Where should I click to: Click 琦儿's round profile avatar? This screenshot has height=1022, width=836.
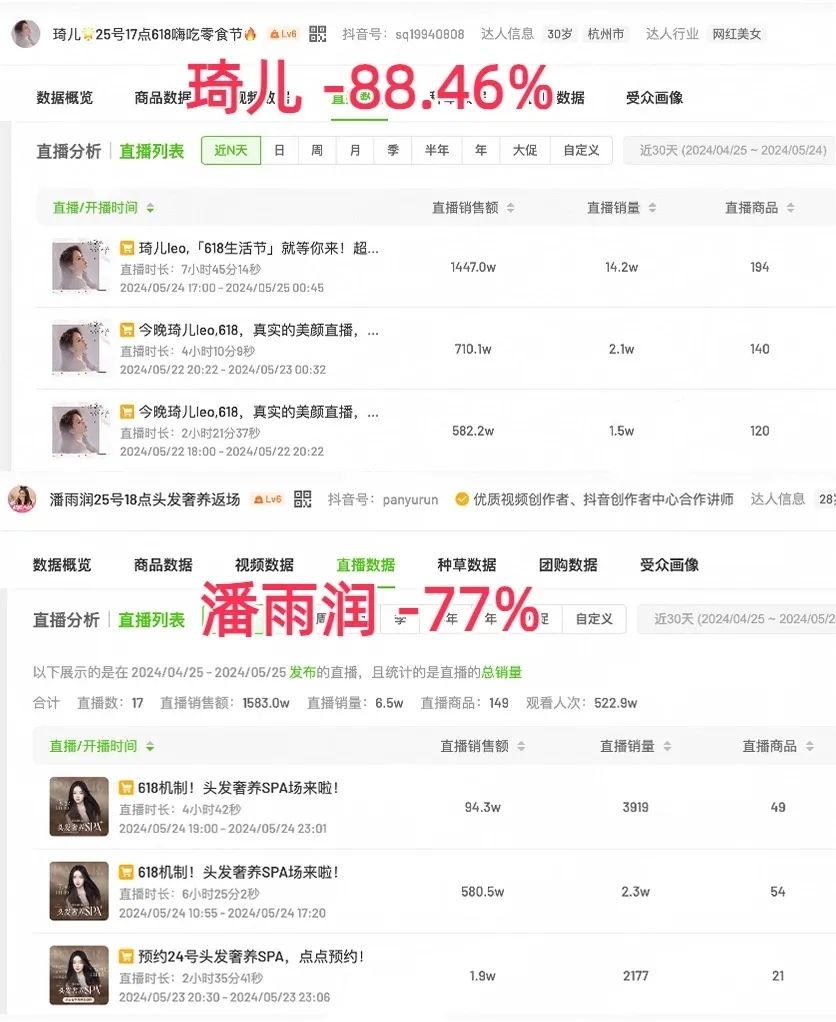(x=26, y=34)
